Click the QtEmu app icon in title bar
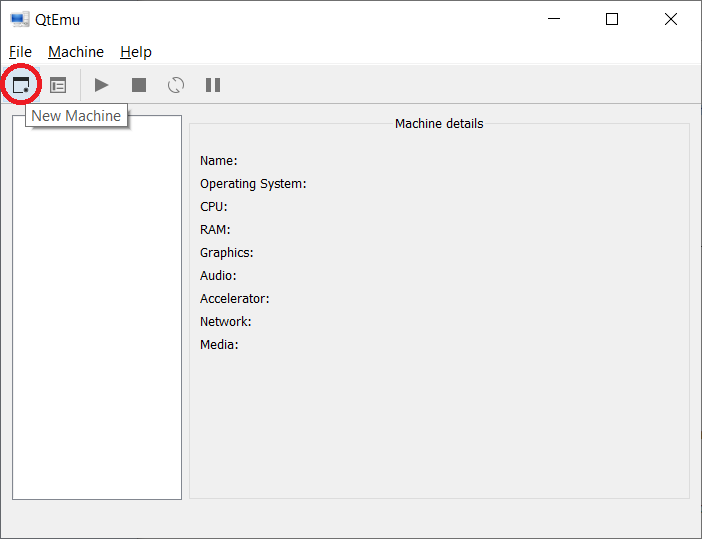702x539 pixels. click(19, 19)
